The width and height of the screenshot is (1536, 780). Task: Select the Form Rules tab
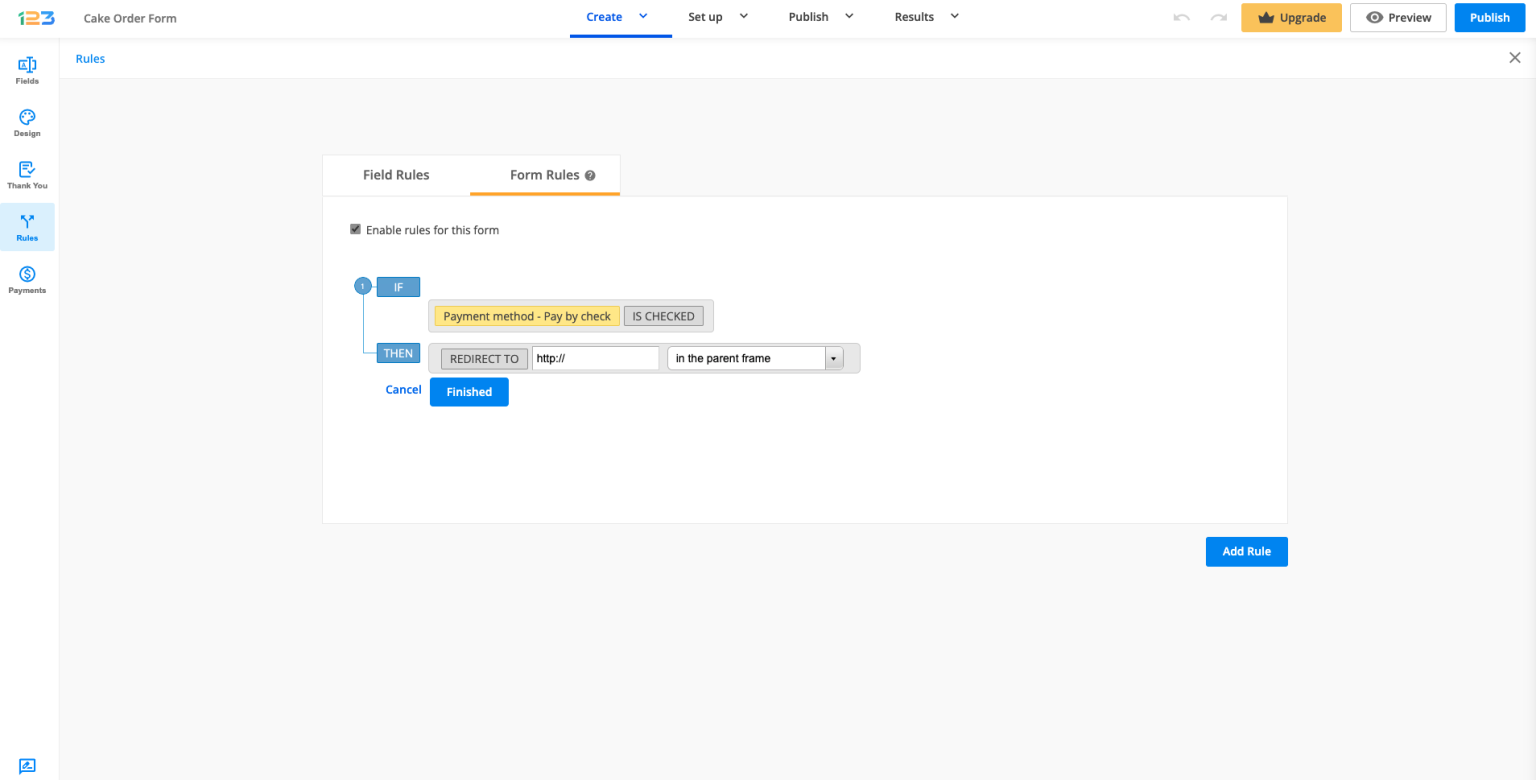(545, 175)
